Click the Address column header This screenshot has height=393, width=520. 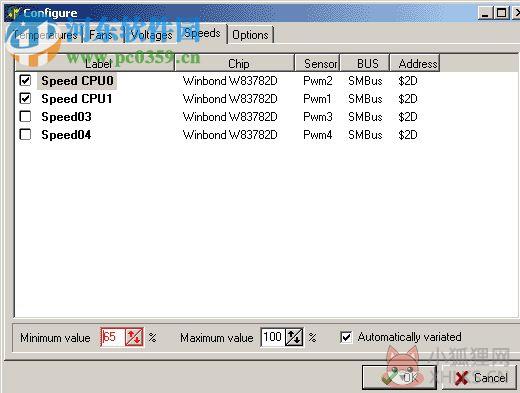pyautogui.click(x=415, y=63)
